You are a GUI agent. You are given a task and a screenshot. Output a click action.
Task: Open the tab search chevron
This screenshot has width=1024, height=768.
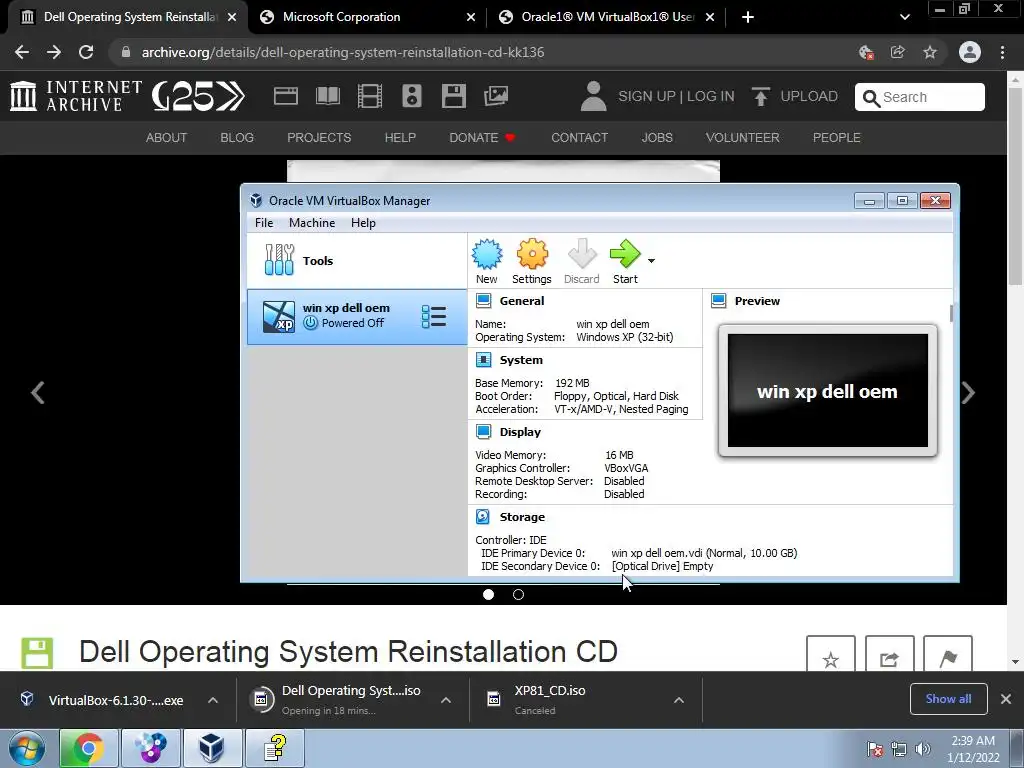904,17
